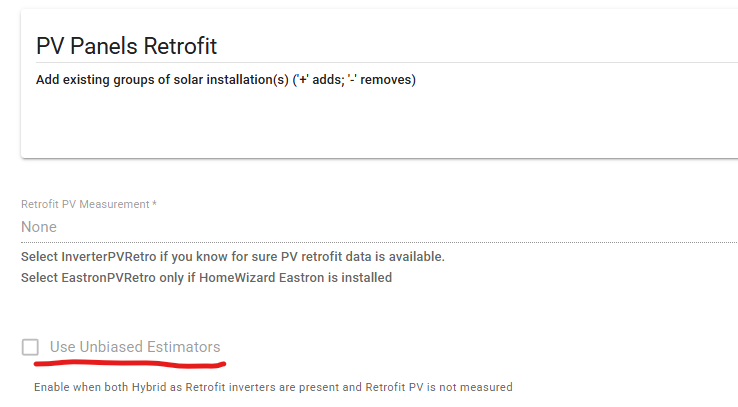This screenshot has width=738, height=407.
Task: Click the 'Retrofit PV Measurement *' field label
Action: [86, 204]
